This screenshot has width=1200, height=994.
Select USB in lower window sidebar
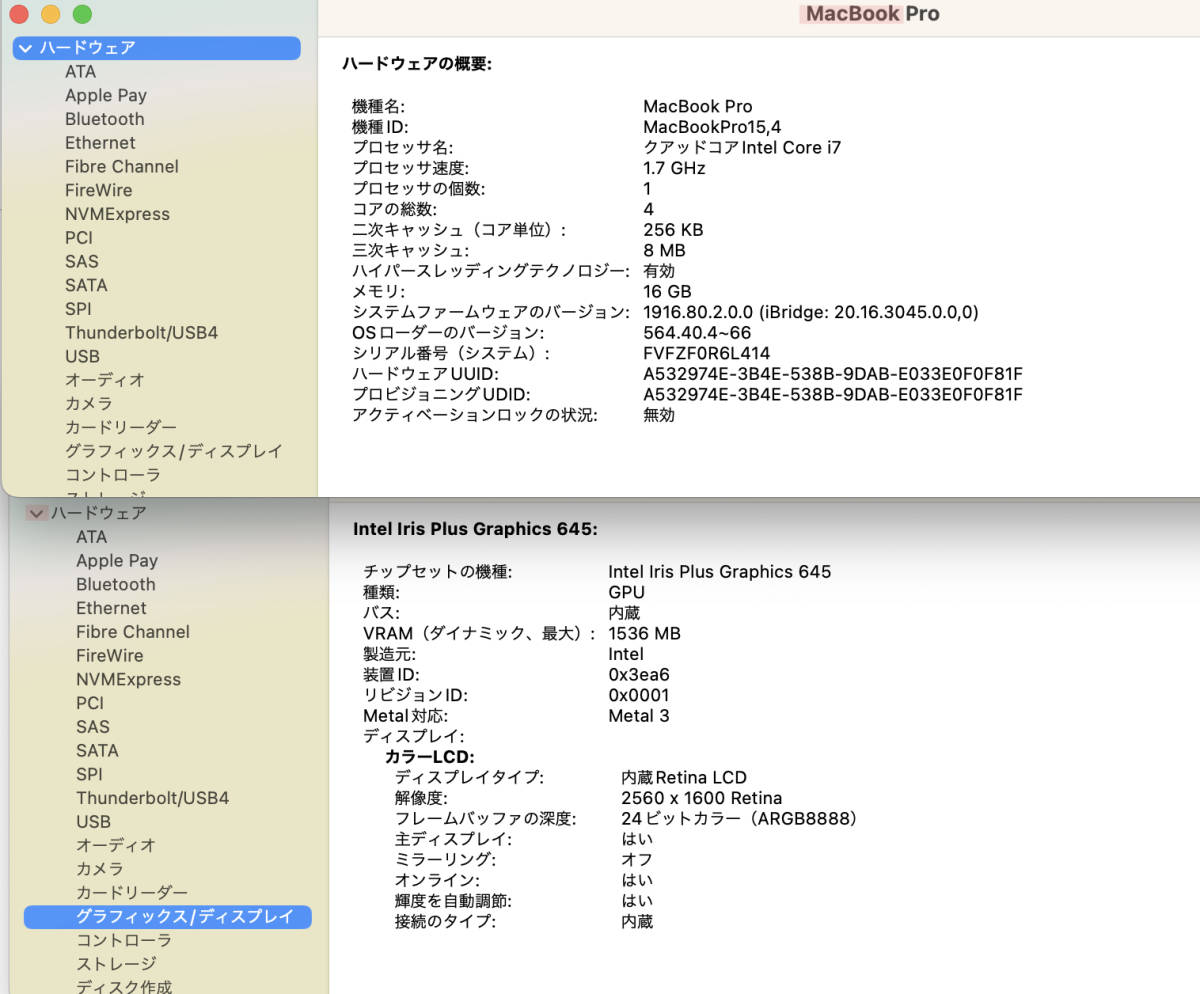tap(93, 822)
